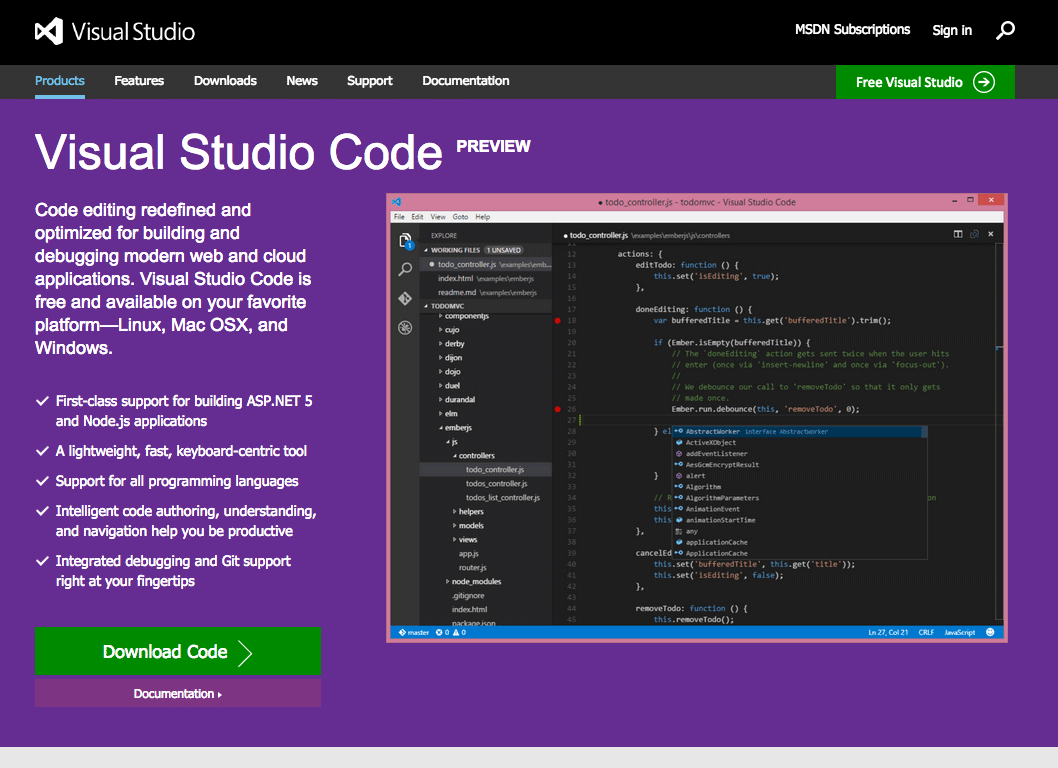Click the Sign in link
Viewport: 1058px width, 768px height.
pos(952,30)
